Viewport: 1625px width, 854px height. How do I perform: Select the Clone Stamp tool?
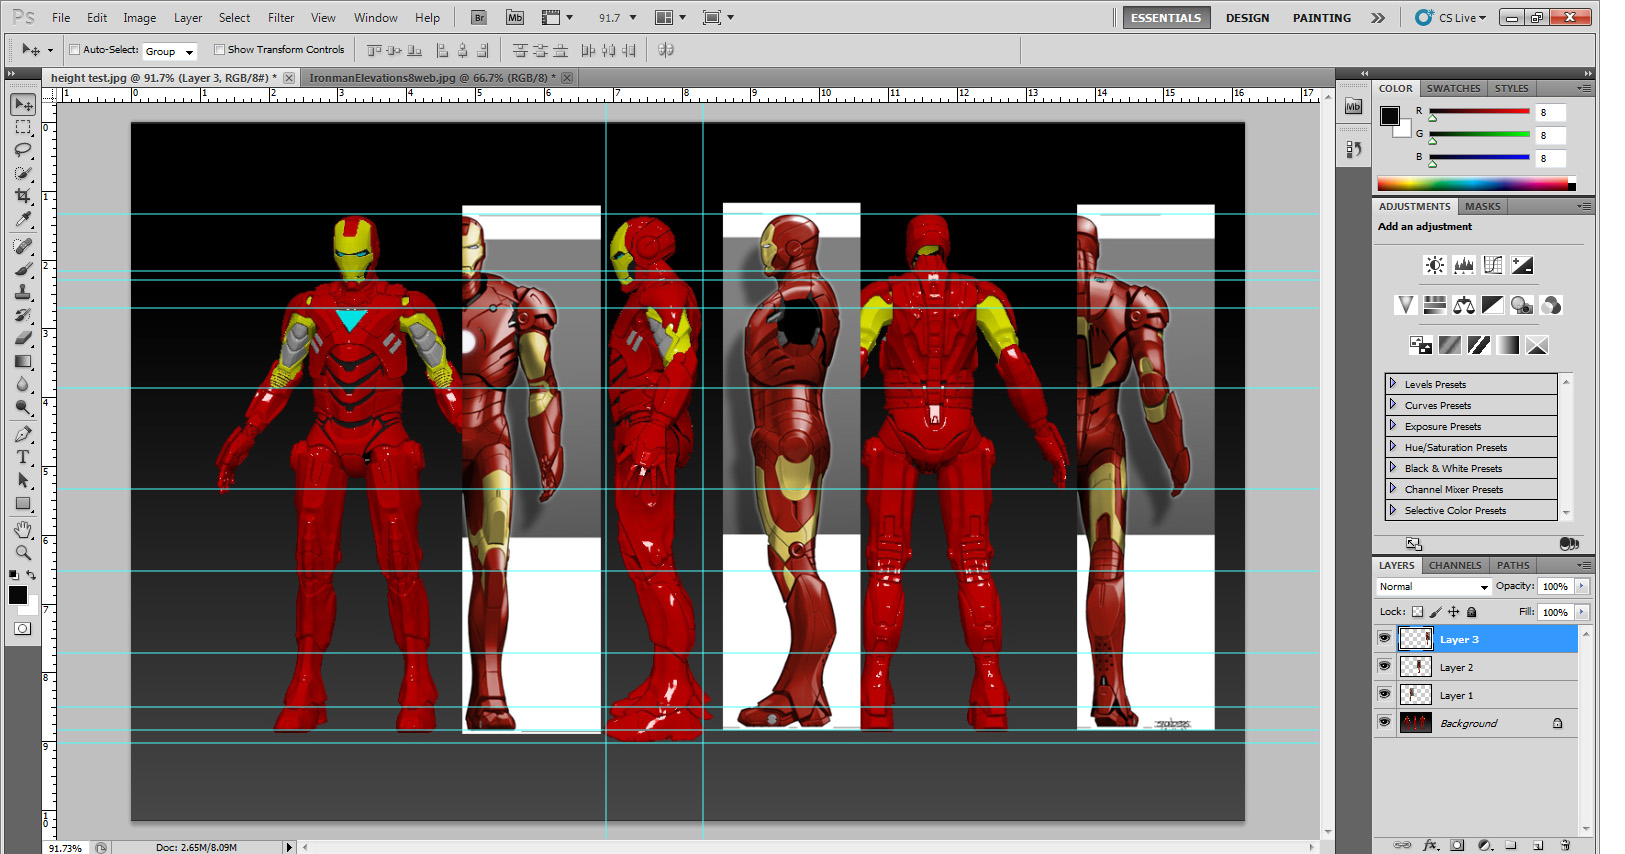click(x=23, y=292)
